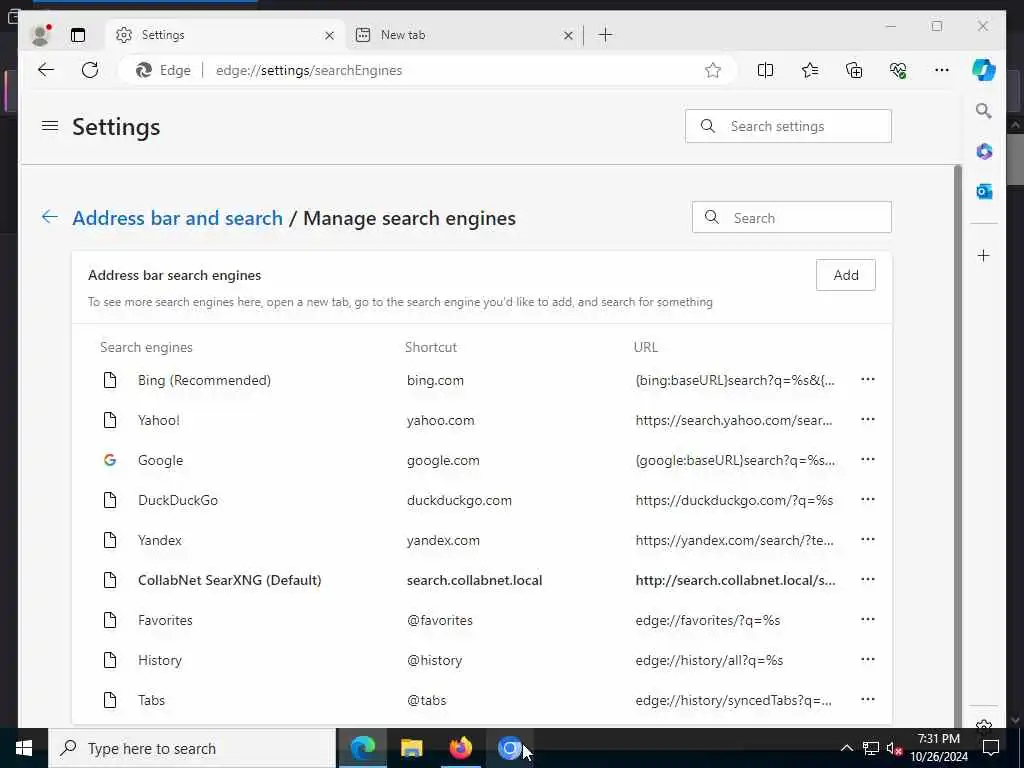Open Outlook sidebar icon
Image resolution: width=1024 pixels, height=768 pixels.
pyautogui.click(x=984, y=191)
